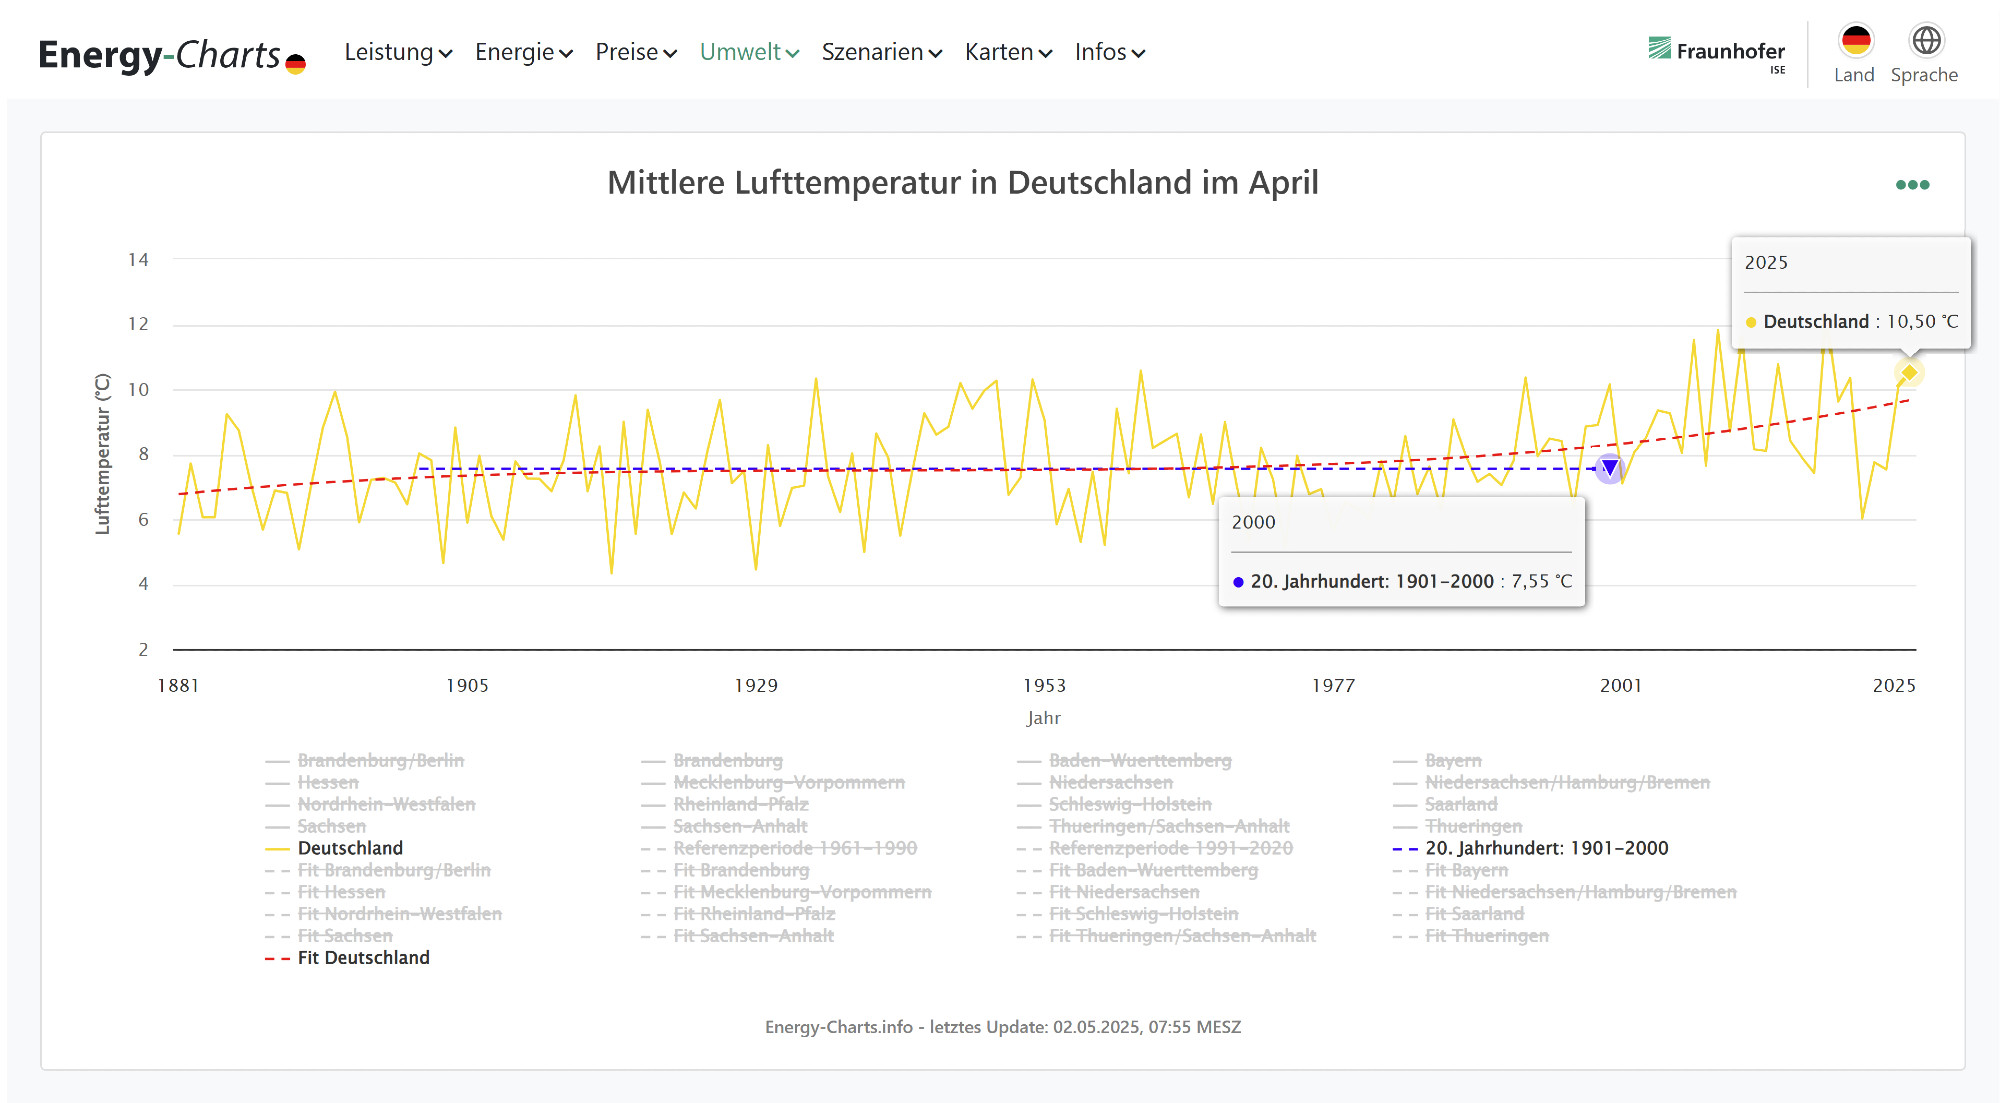Show Fit Rheinland-Pfalz trend line
This screenshot has height=1103, width=2000.
[x=738, y=914]
